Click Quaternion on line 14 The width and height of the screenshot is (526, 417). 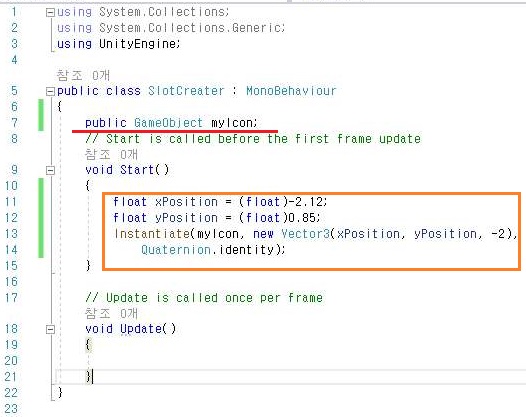[x=176, y=250]
